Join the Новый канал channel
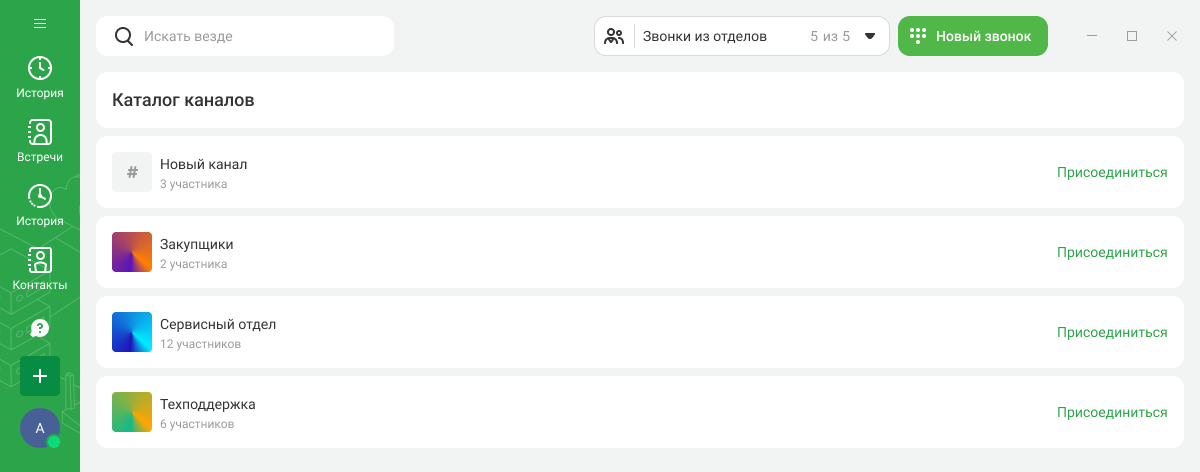Screen dimensions: 1200x472 [1112, 172]
